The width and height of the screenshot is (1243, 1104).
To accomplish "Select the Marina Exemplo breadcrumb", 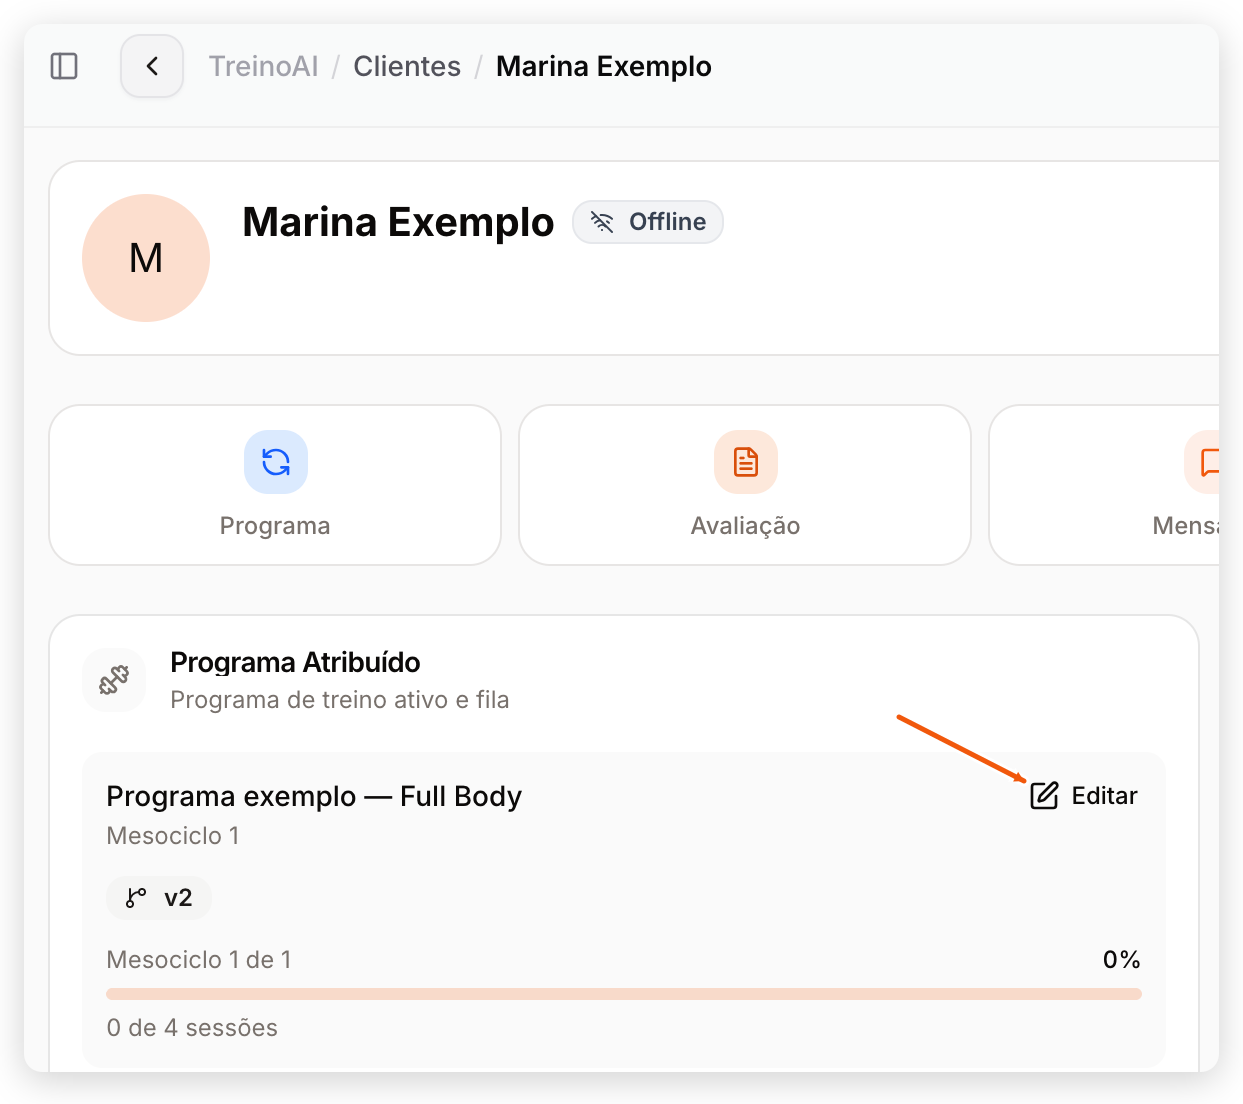I will coord(604,66).
